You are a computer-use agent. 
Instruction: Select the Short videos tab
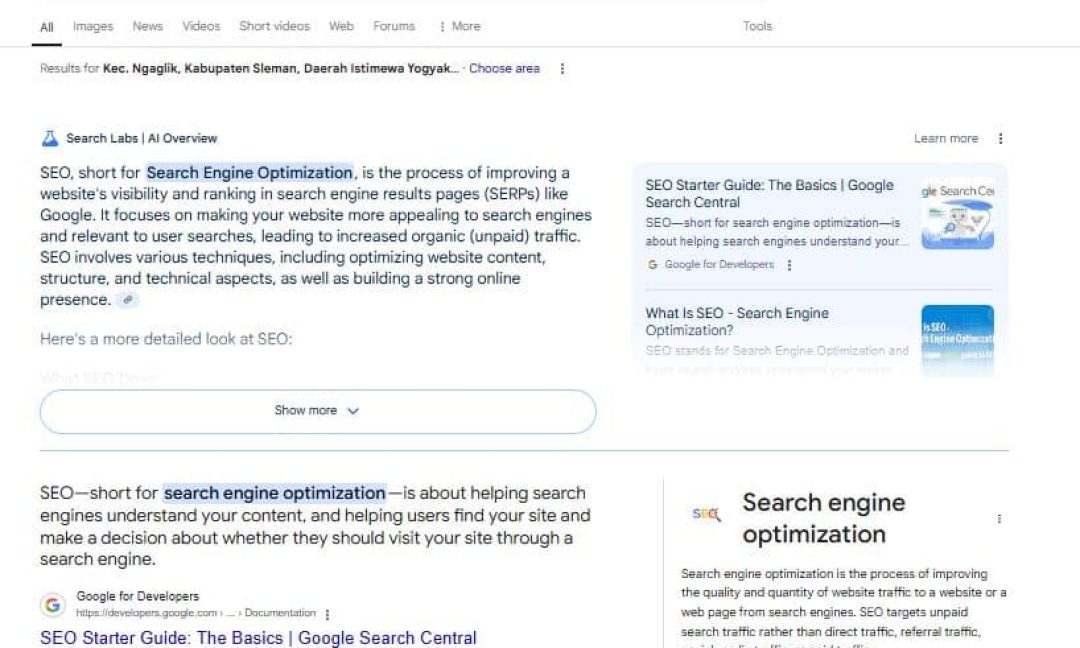click(x=274, y=26)
